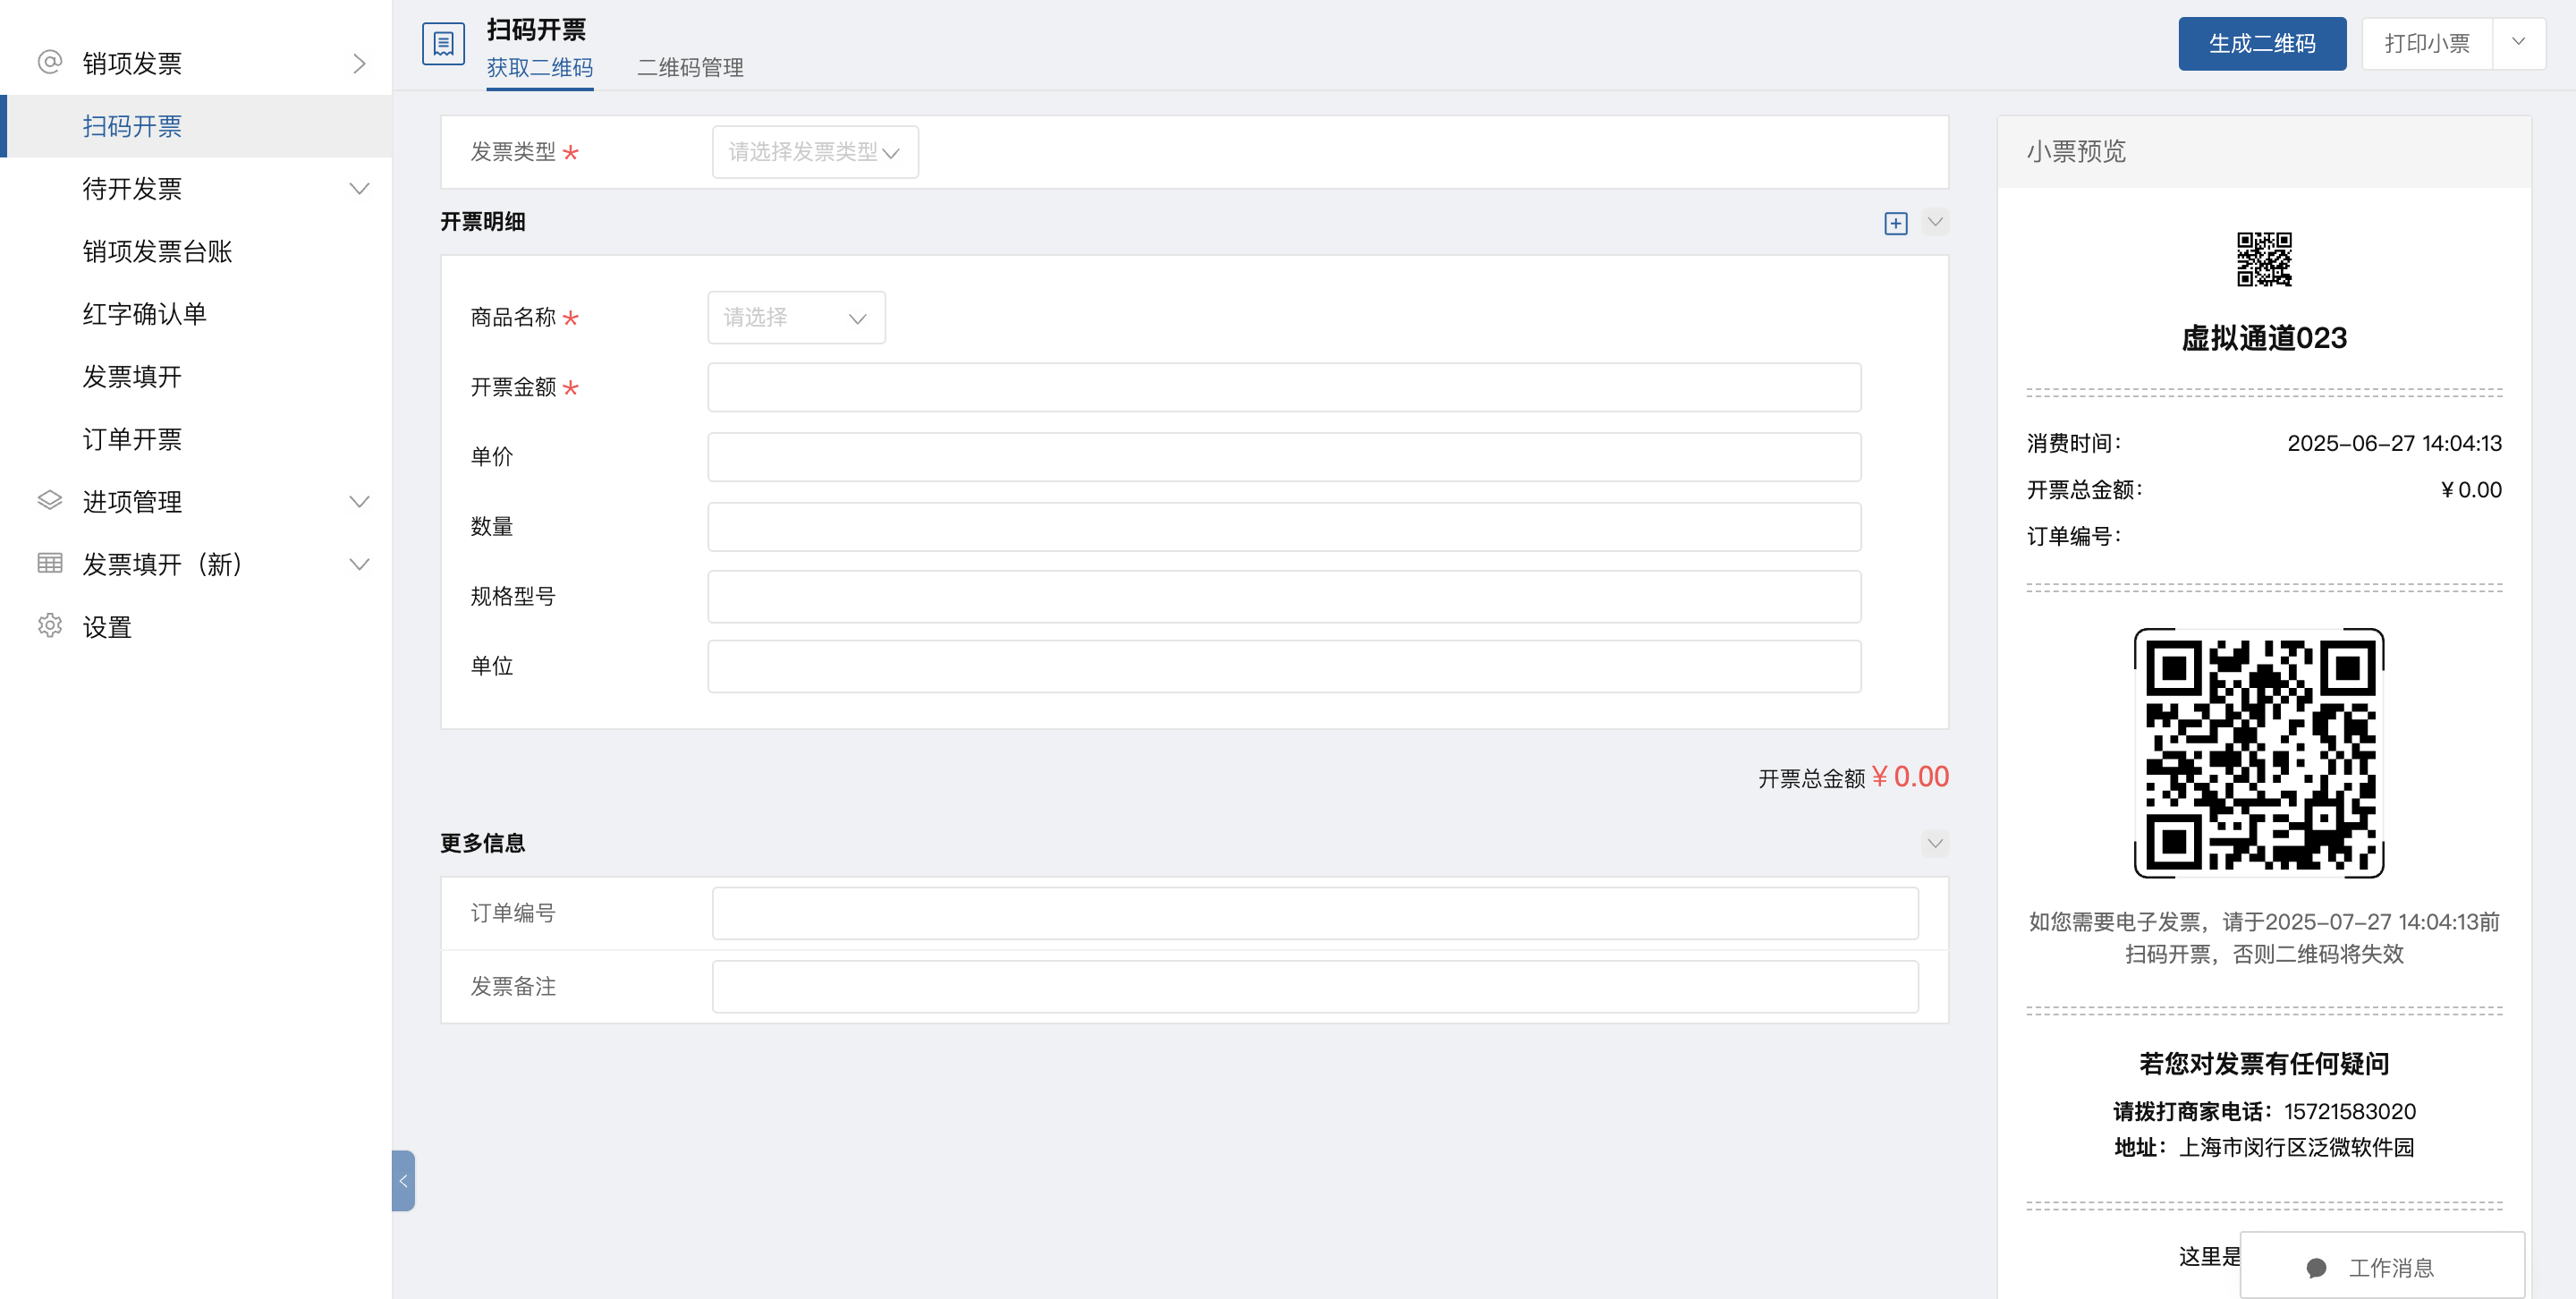Click the 发票备注 input field
The width and height of the screenshot is (2576, 1299).
[1315, 987]
